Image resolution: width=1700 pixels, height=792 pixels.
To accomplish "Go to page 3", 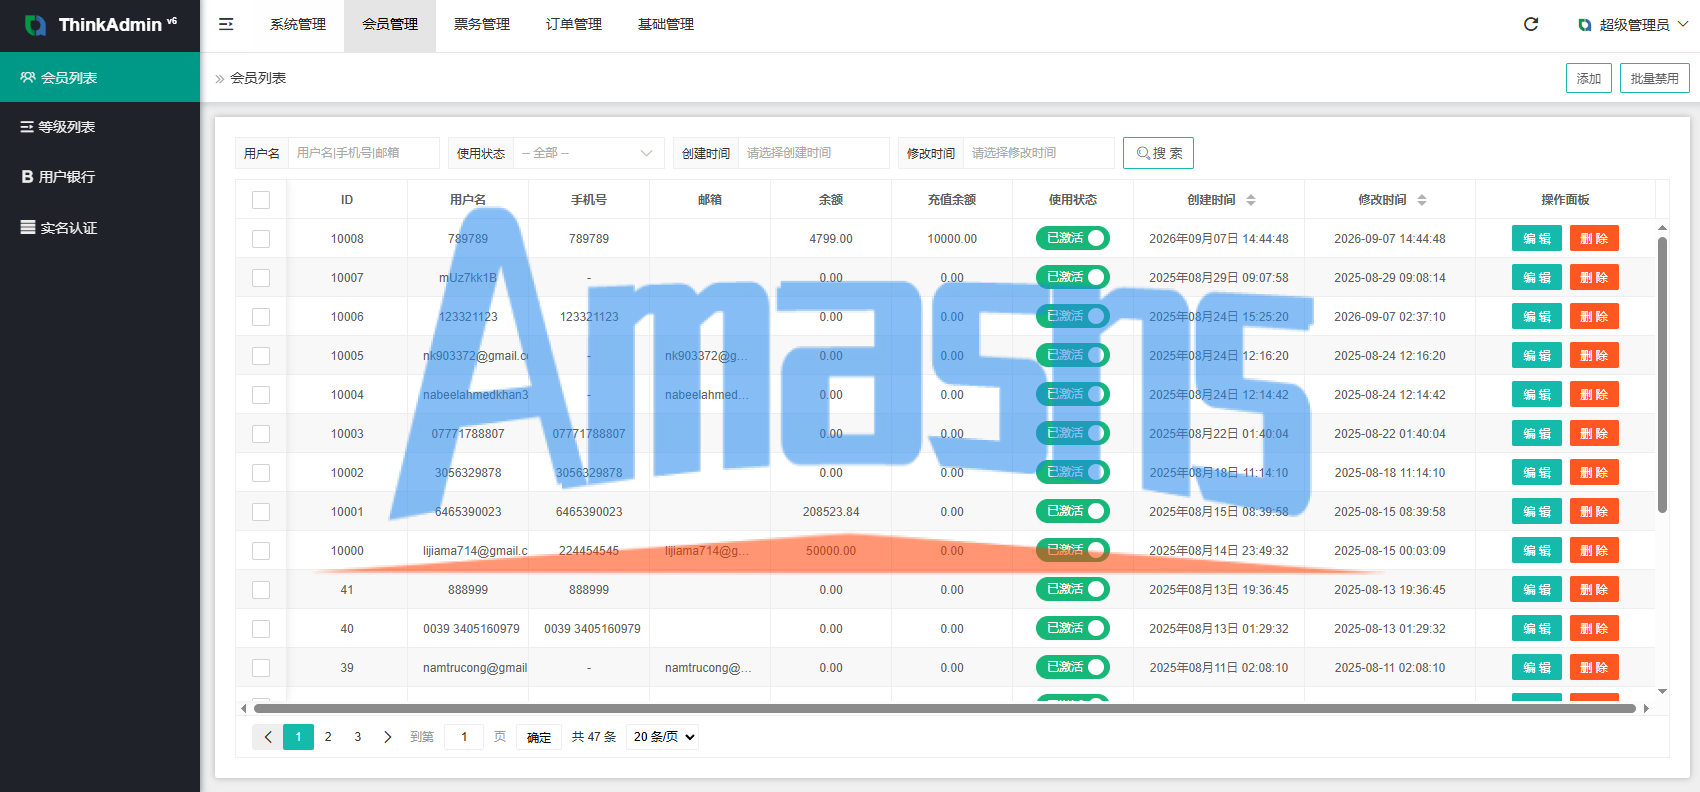I will tap(358, 737).
